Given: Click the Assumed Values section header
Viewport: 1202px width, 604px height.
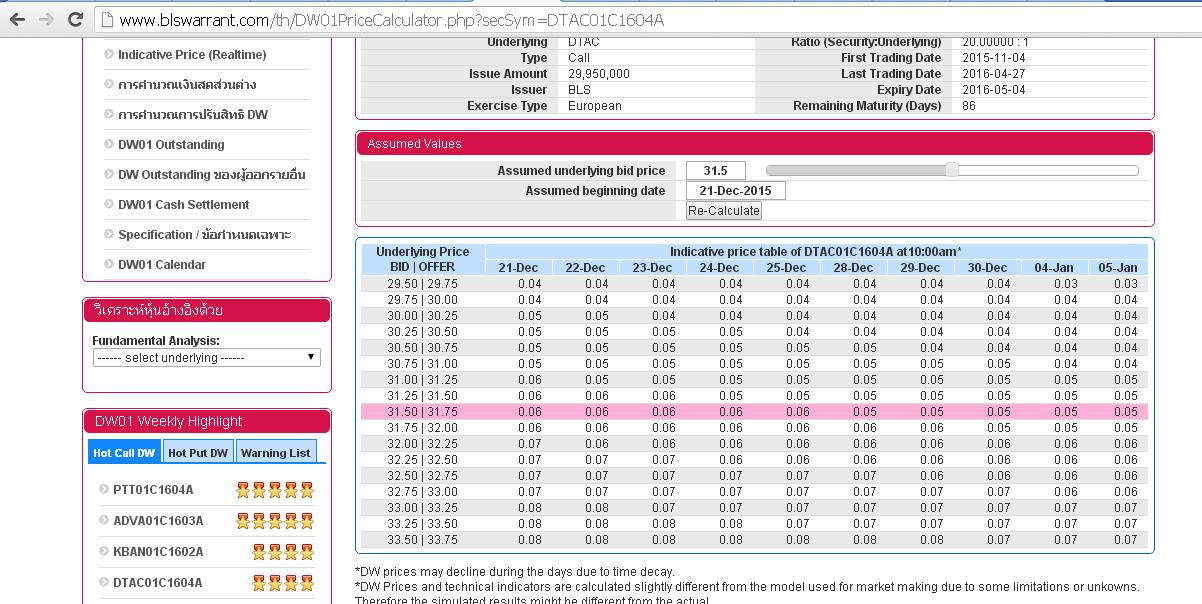Looking at the screenshot, I should click(x=755, y=143).
